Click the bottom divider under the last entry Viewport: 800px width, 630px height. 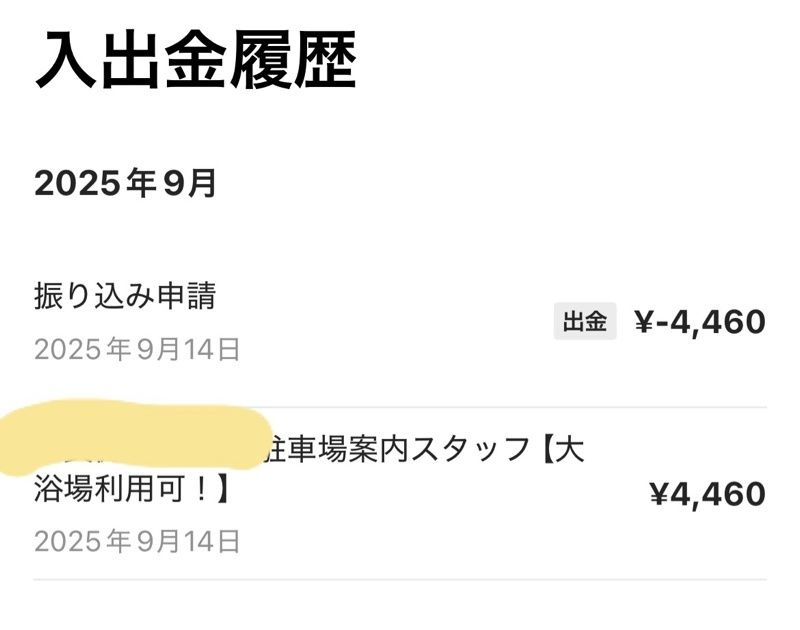tap(400, 579)
